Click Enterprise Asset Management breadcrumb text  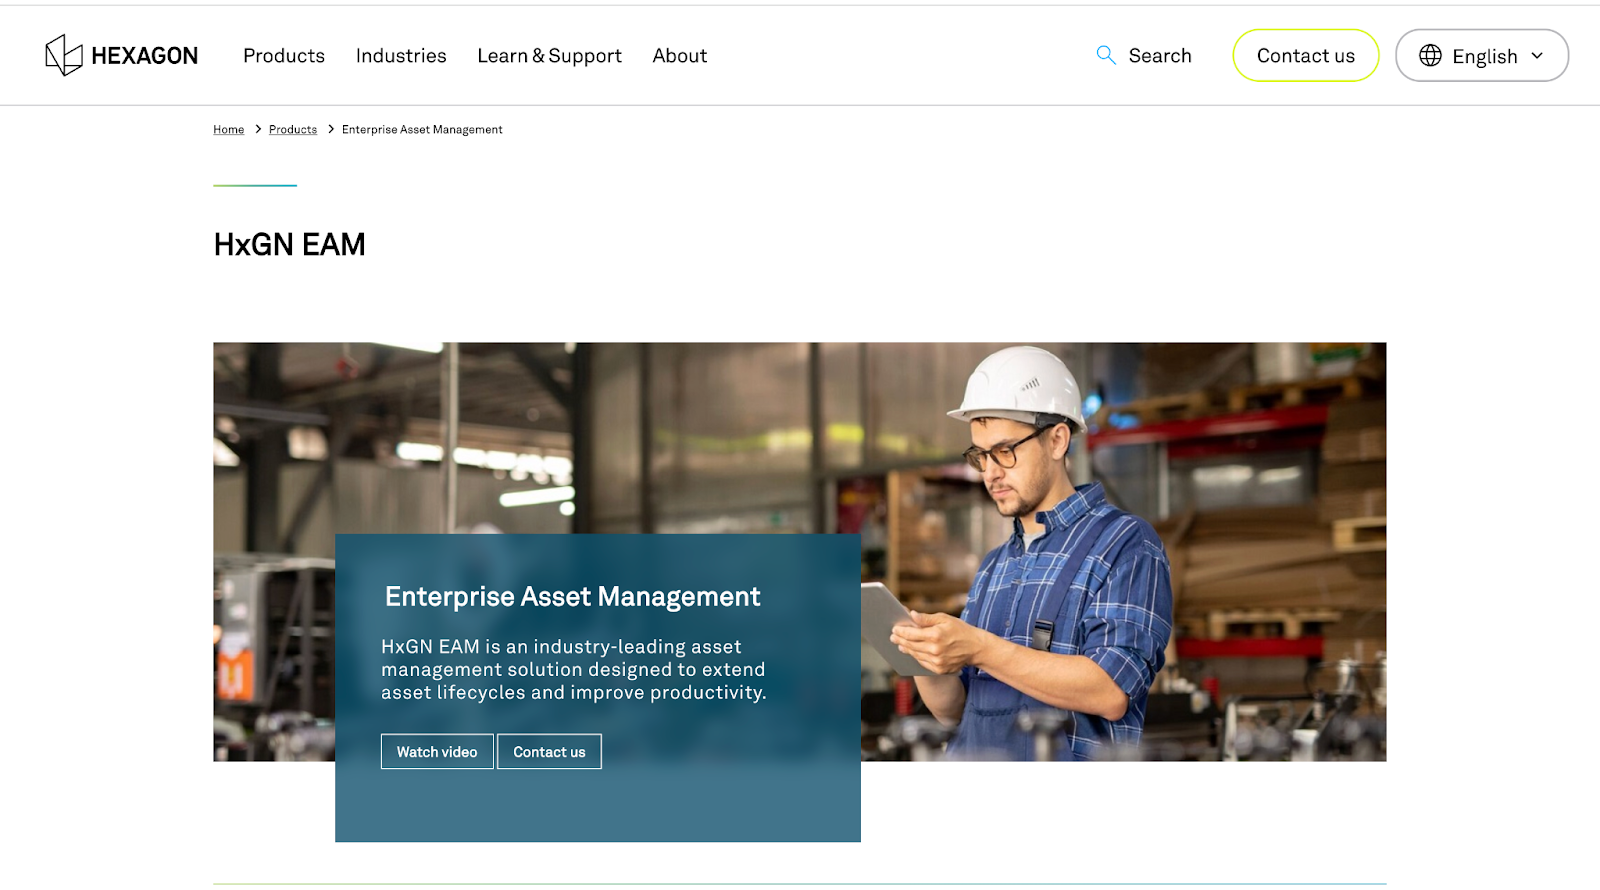(422, 130)
